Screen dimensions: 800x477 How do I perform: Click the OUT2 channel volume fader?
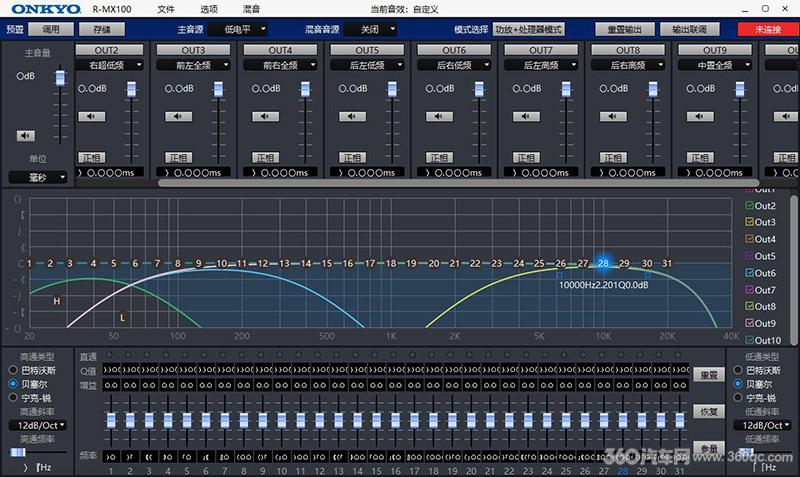(131, 89)
